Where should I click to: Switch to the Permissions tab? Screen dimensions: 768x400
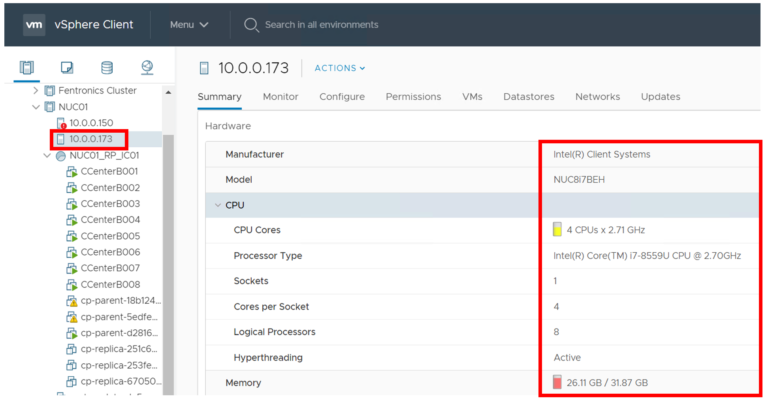tap(413, 97)
